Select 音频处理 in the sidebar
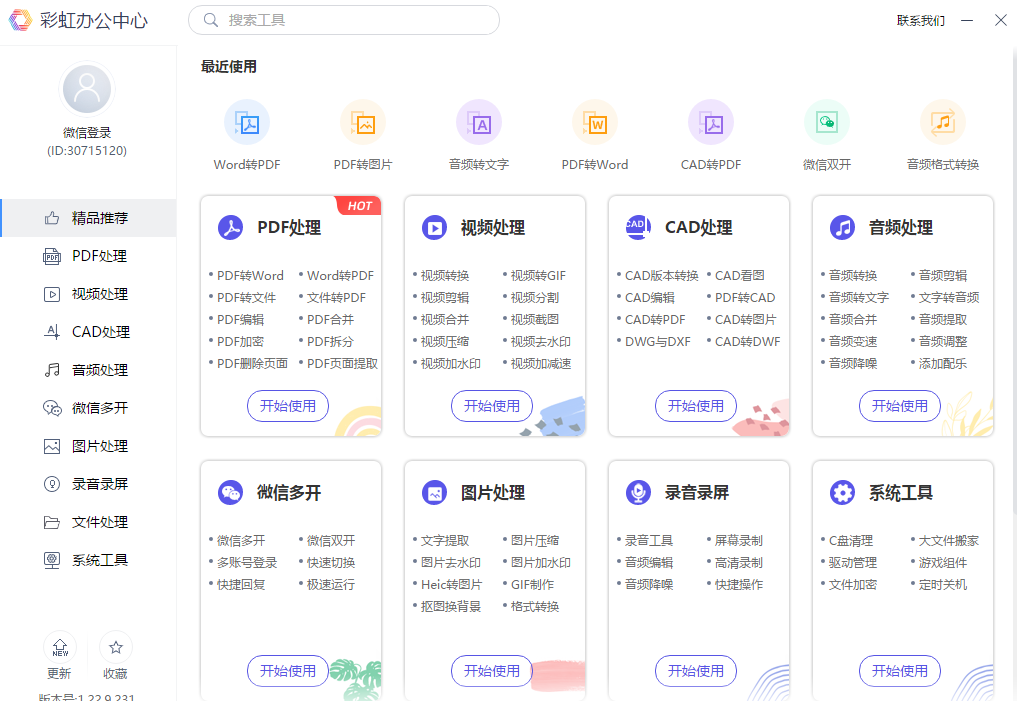This screenshot has width=1017, height=701. [x=88, y=370]
